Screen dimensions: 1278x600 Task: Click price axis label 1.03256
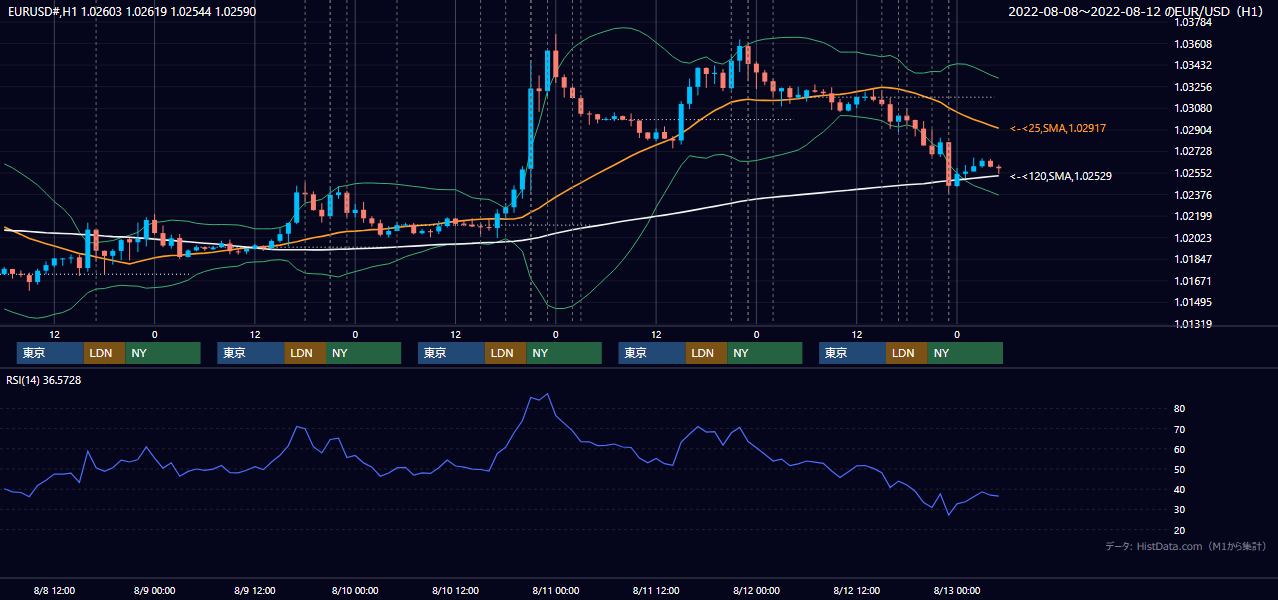[x=1194, y=87]
